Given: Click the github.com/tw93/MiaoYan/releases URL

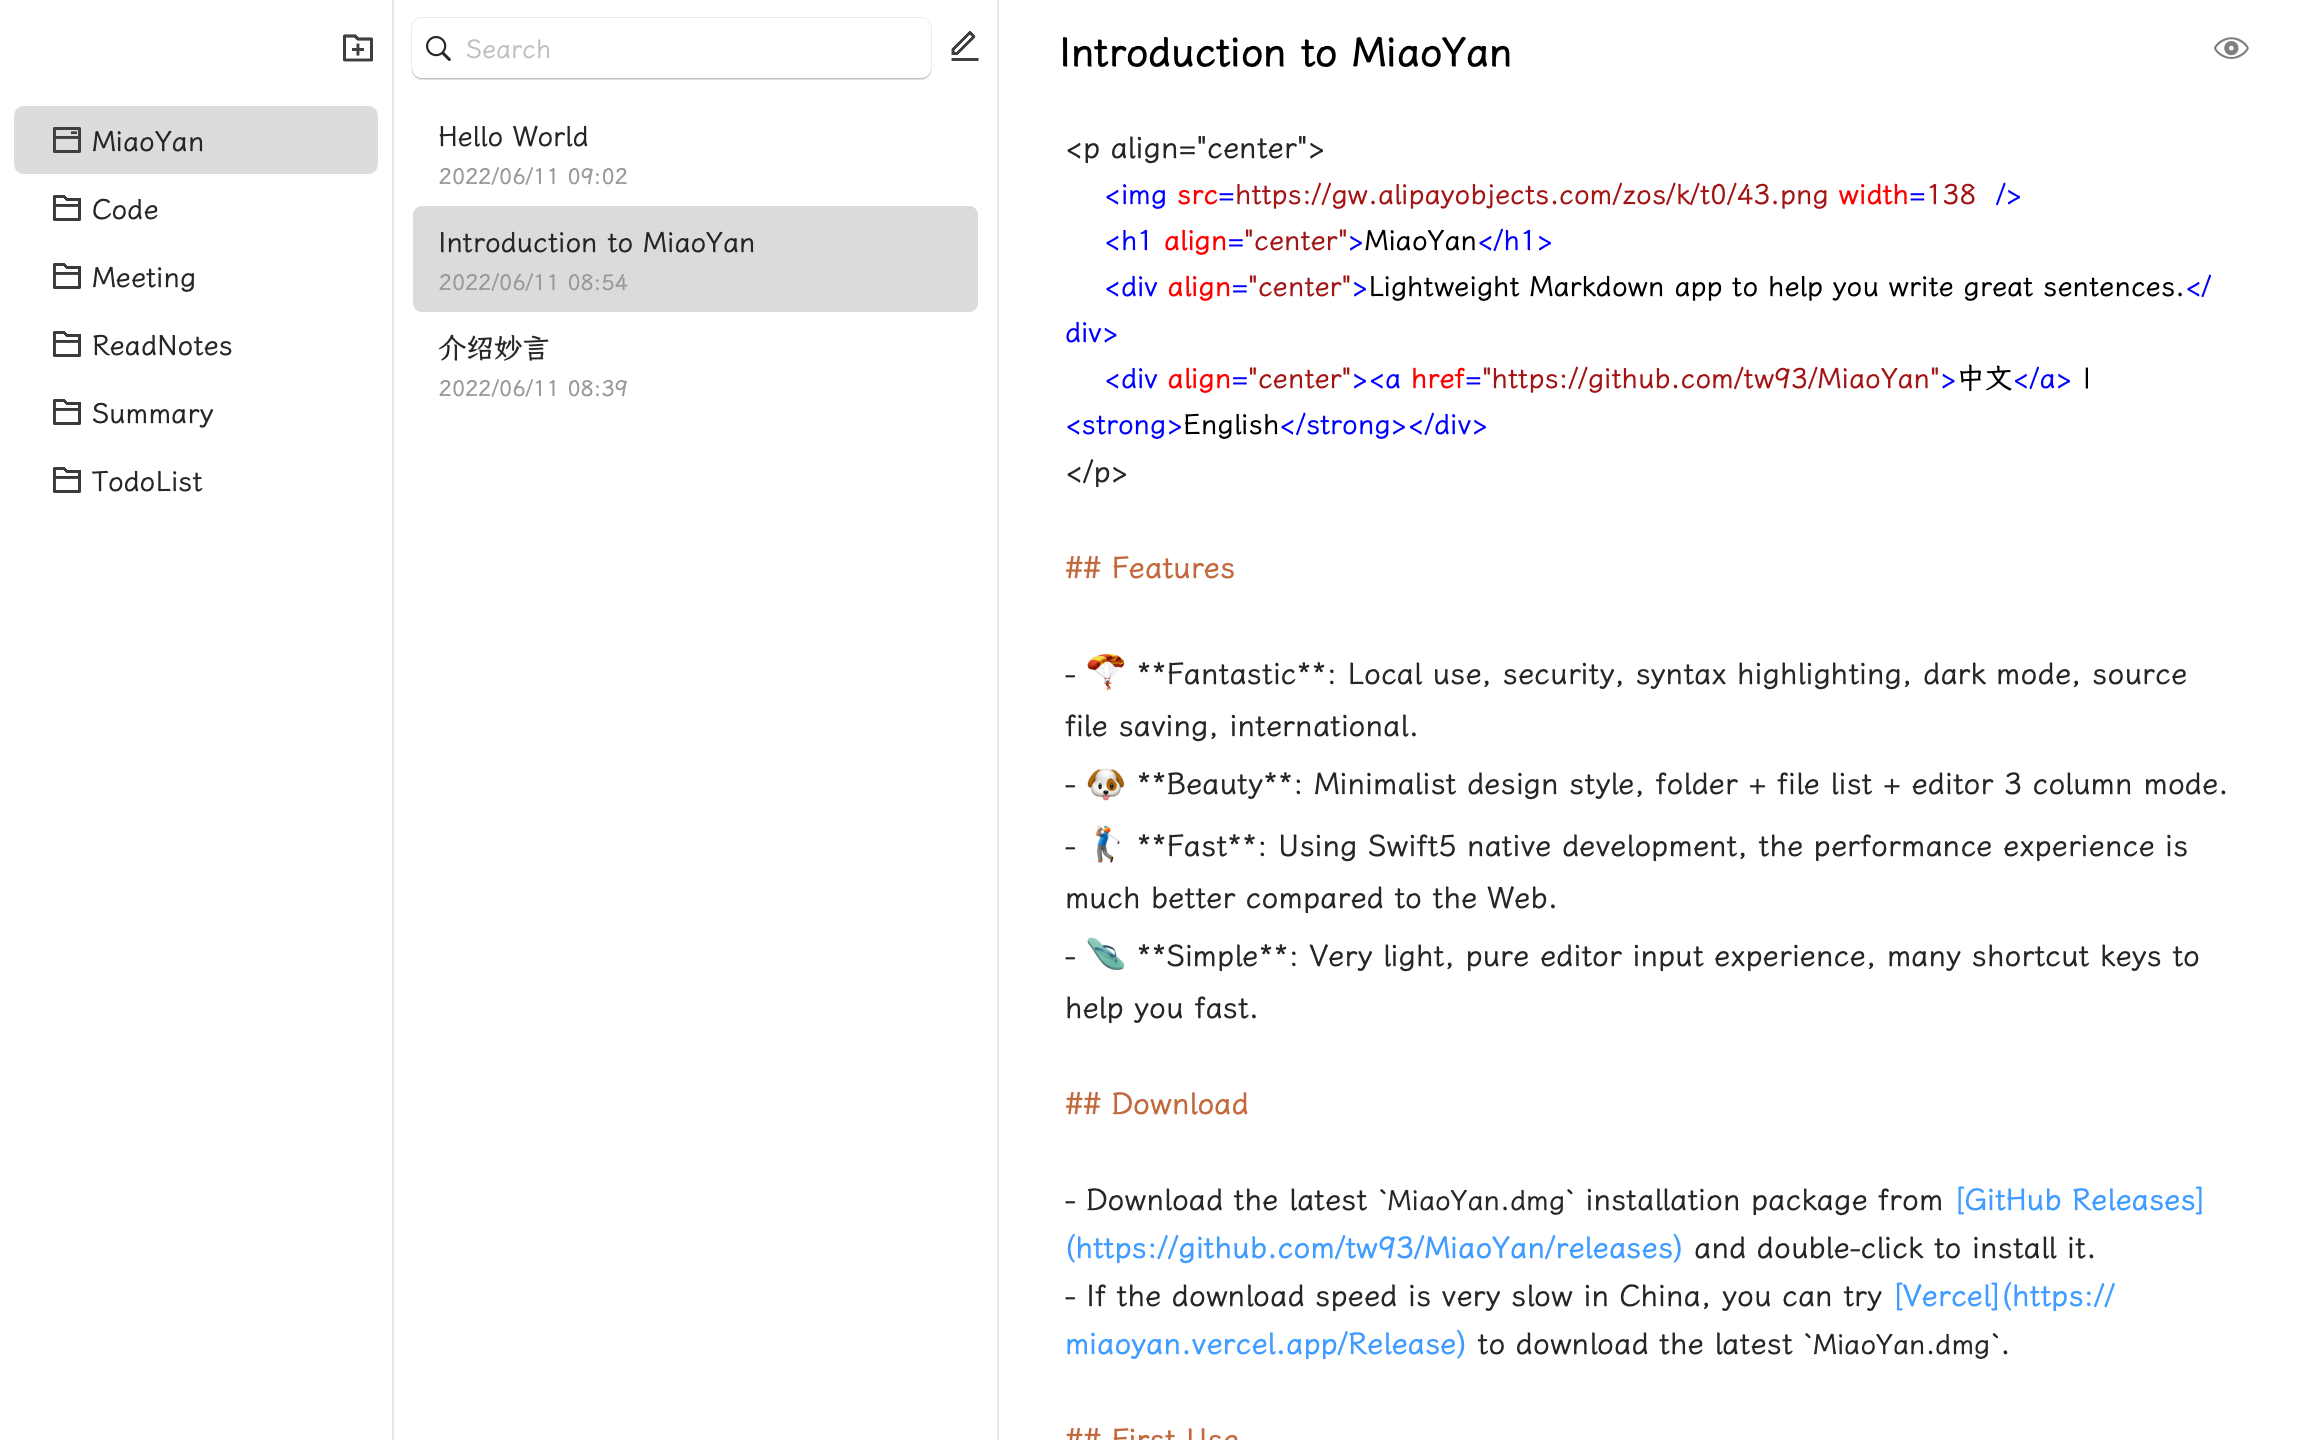Looking at the screenshot, I should click(x=1374, y=1248).
